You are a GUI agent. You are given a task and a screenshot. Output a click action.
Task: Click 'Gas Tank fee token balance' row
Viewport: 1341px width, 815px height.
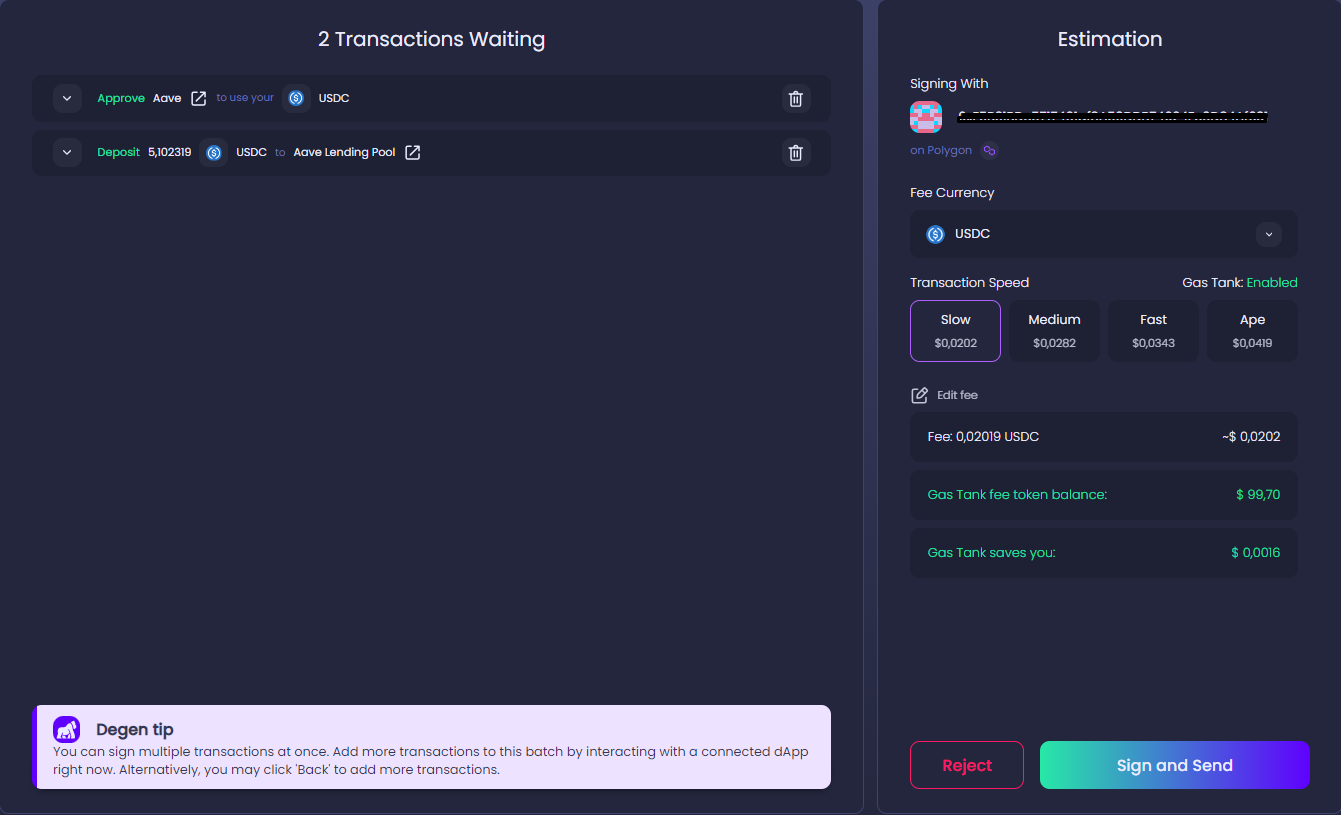[1104, 495]
